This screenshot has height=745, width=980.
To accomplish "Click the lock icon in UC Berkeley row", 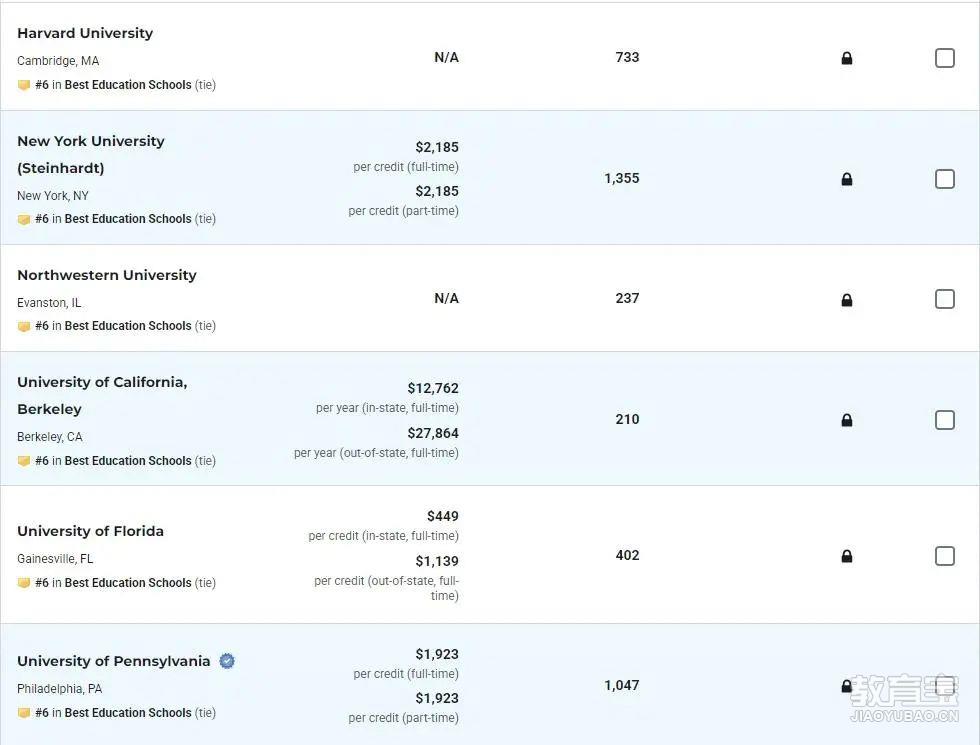I will coord(847,420).
